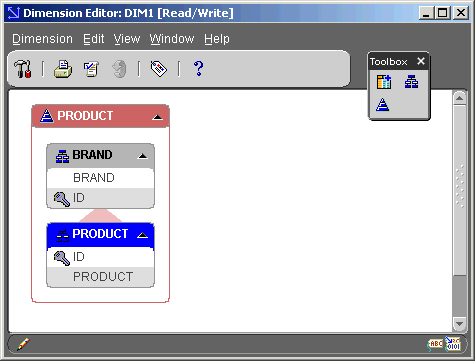475x361 pixels.
Task: Open the View menu
Action: pos(127,39)
